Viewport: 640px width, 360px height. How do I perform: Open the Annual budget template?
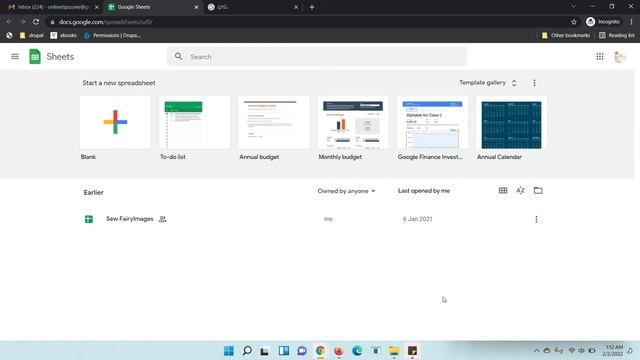point(274,122)
